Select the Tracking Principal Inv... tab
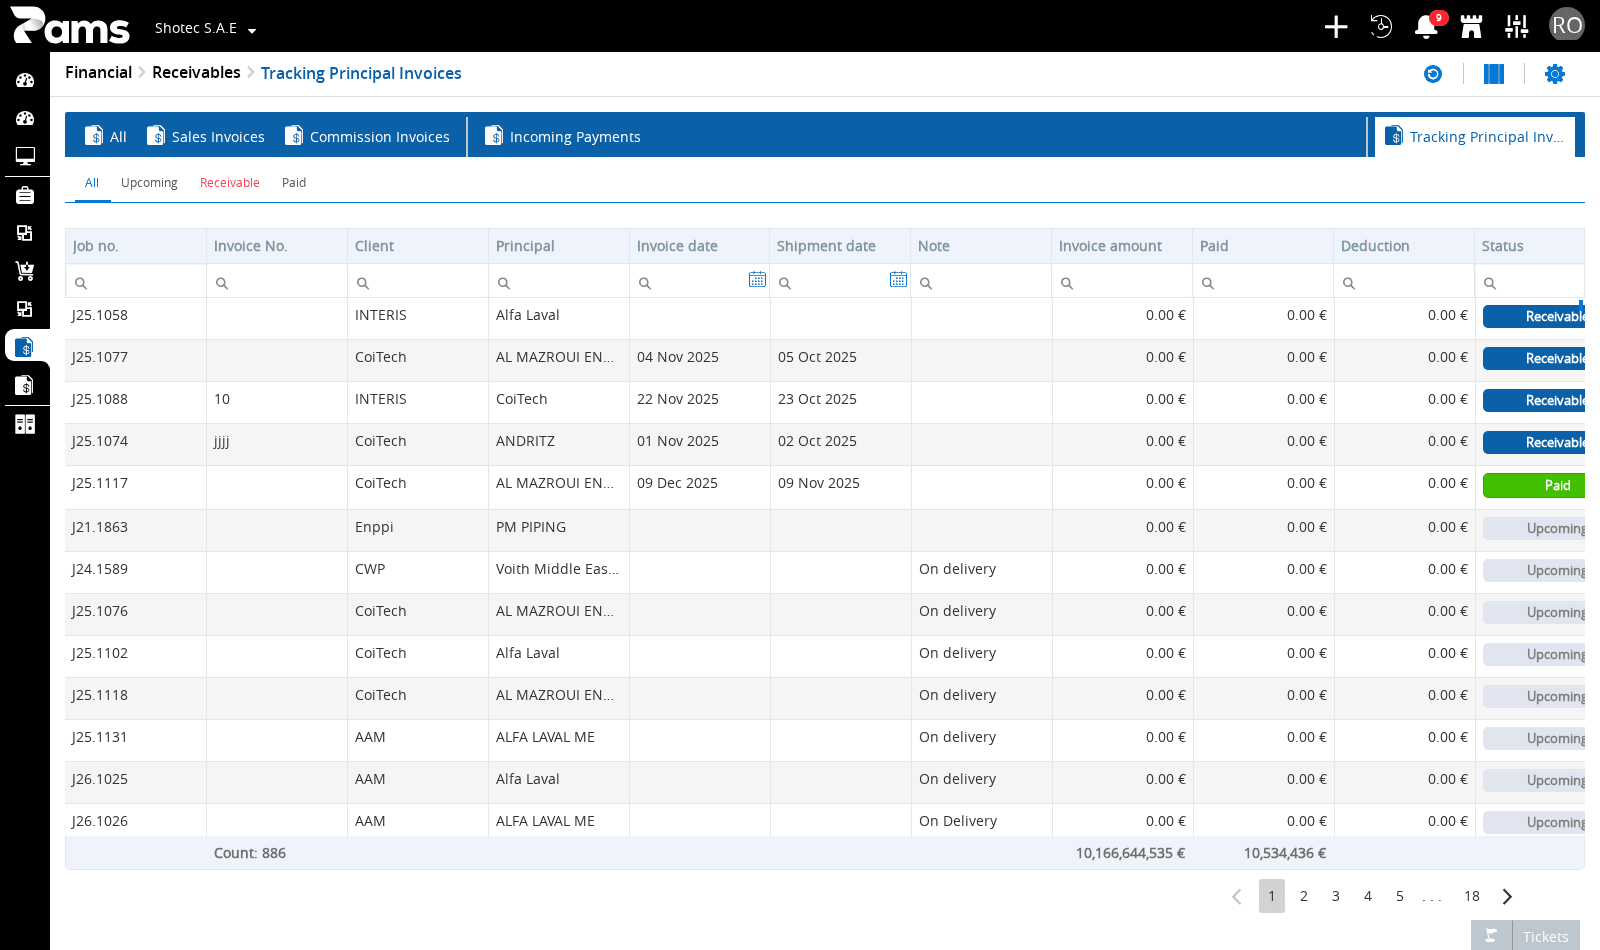The width and height of the screenshot is (1600, 950). tap(1475, 136)
